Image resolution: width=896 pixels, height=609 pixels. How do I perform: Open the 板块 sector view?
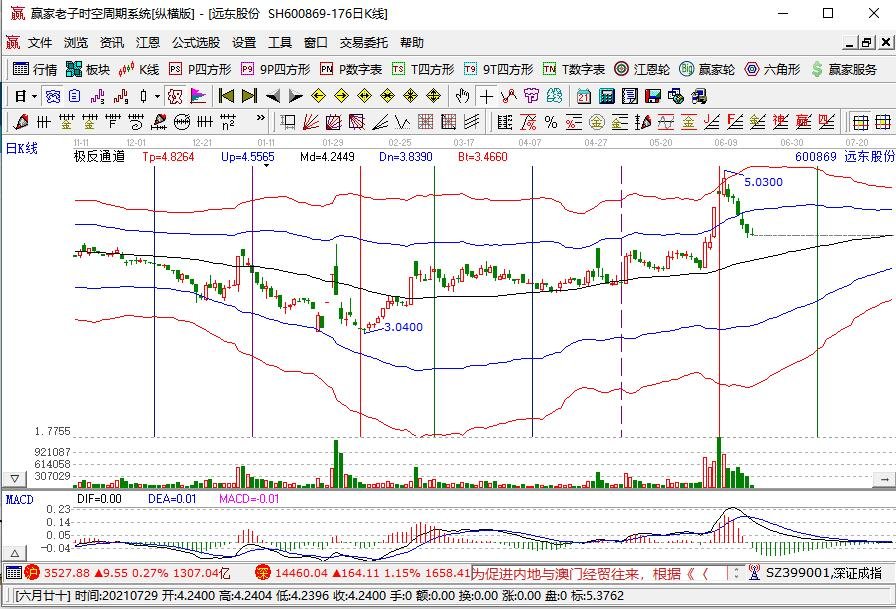87,69
